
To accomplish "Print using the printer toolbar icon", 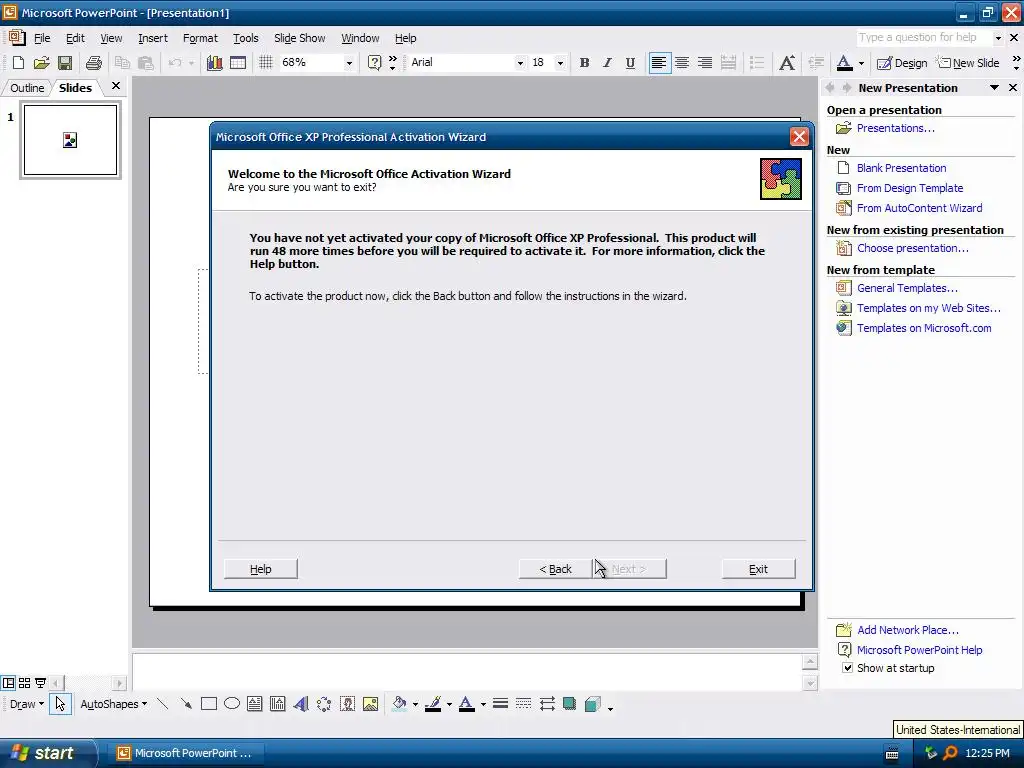I will coord(94,63).
